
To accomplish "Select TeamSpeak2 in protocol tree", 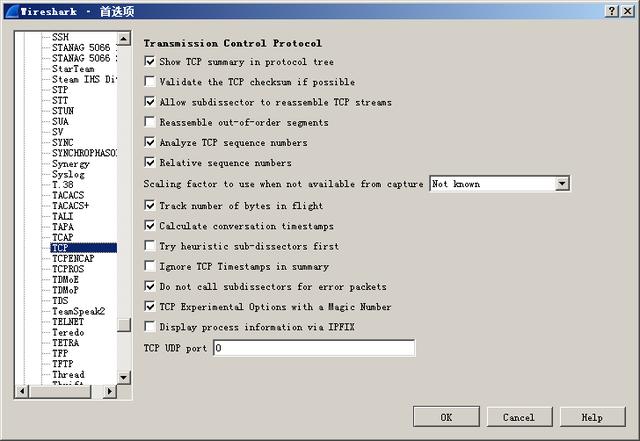I will tap(78, 311).
